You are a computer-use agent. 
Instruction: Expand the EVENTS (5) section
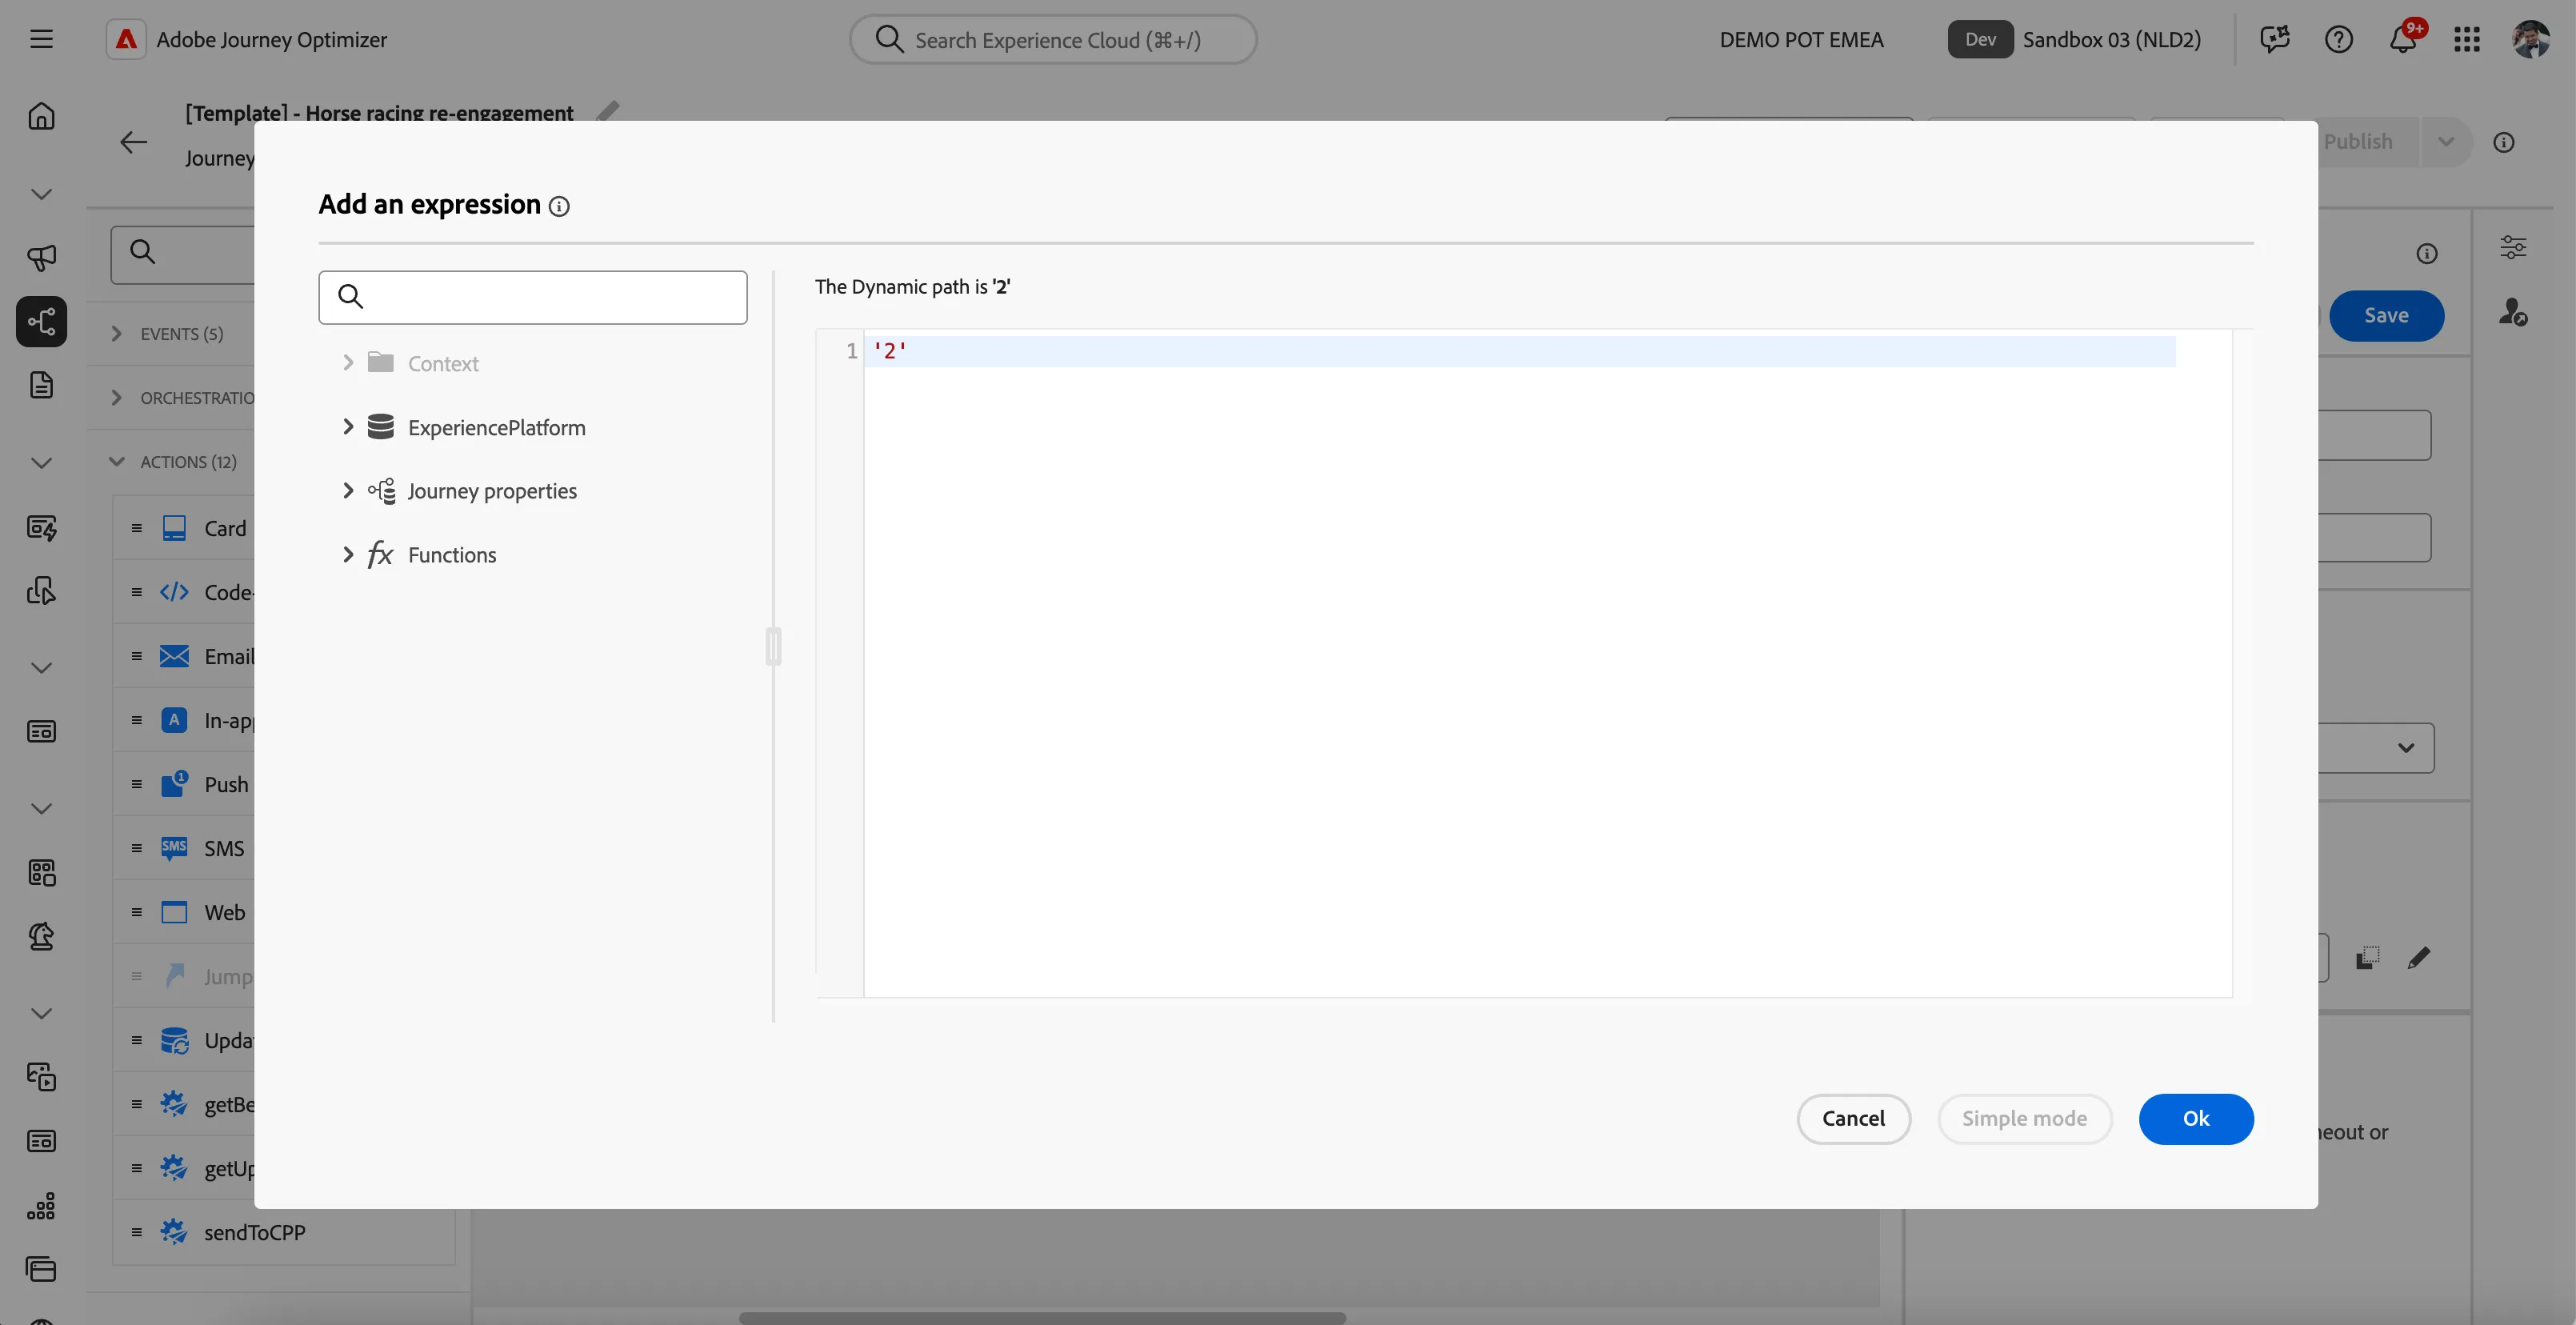[x=116, y=334]
